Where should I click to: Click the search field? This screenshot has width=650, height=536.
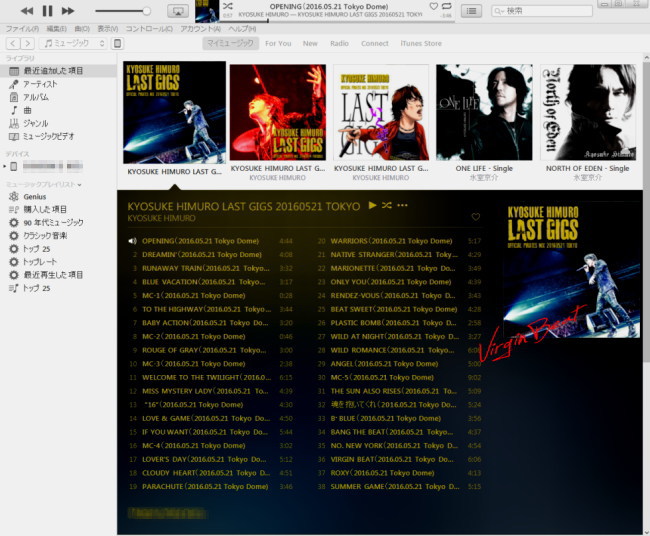[x=542, y=11]
